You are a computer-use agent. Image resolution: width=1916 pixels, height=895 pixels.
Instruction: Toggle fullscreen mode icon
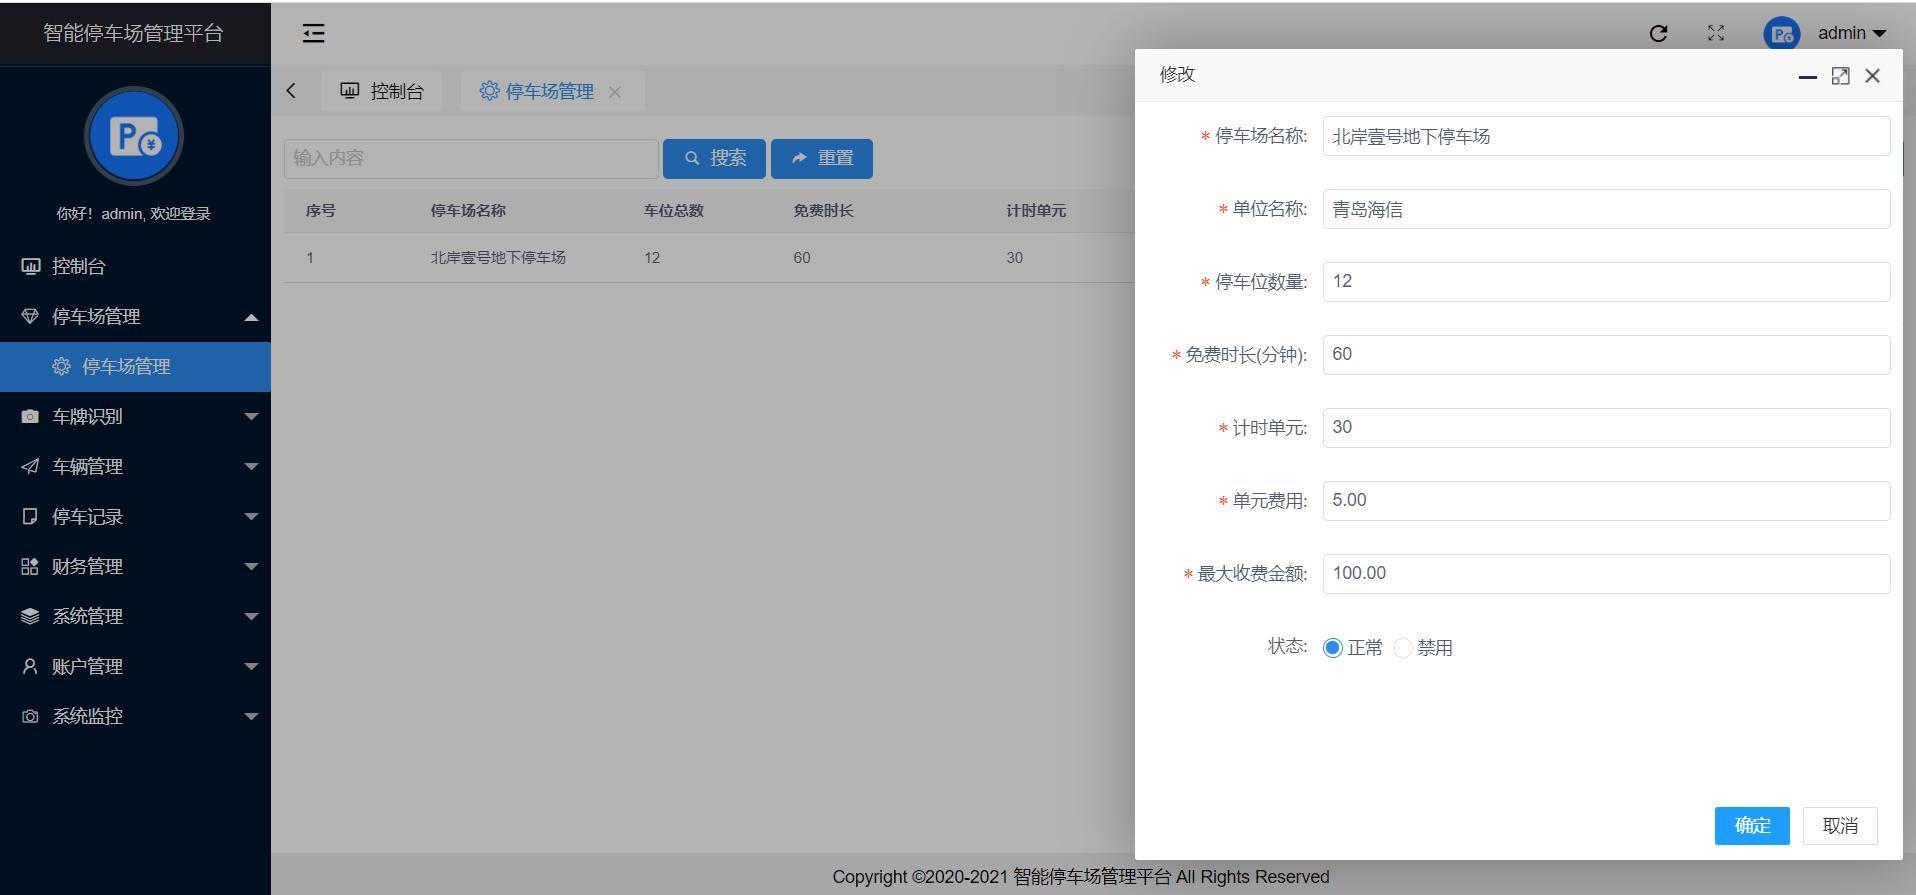1716,33
